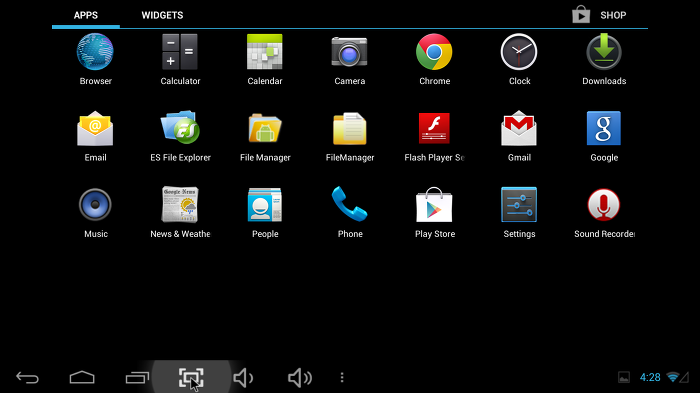Open the Google search app

(604, 129)
